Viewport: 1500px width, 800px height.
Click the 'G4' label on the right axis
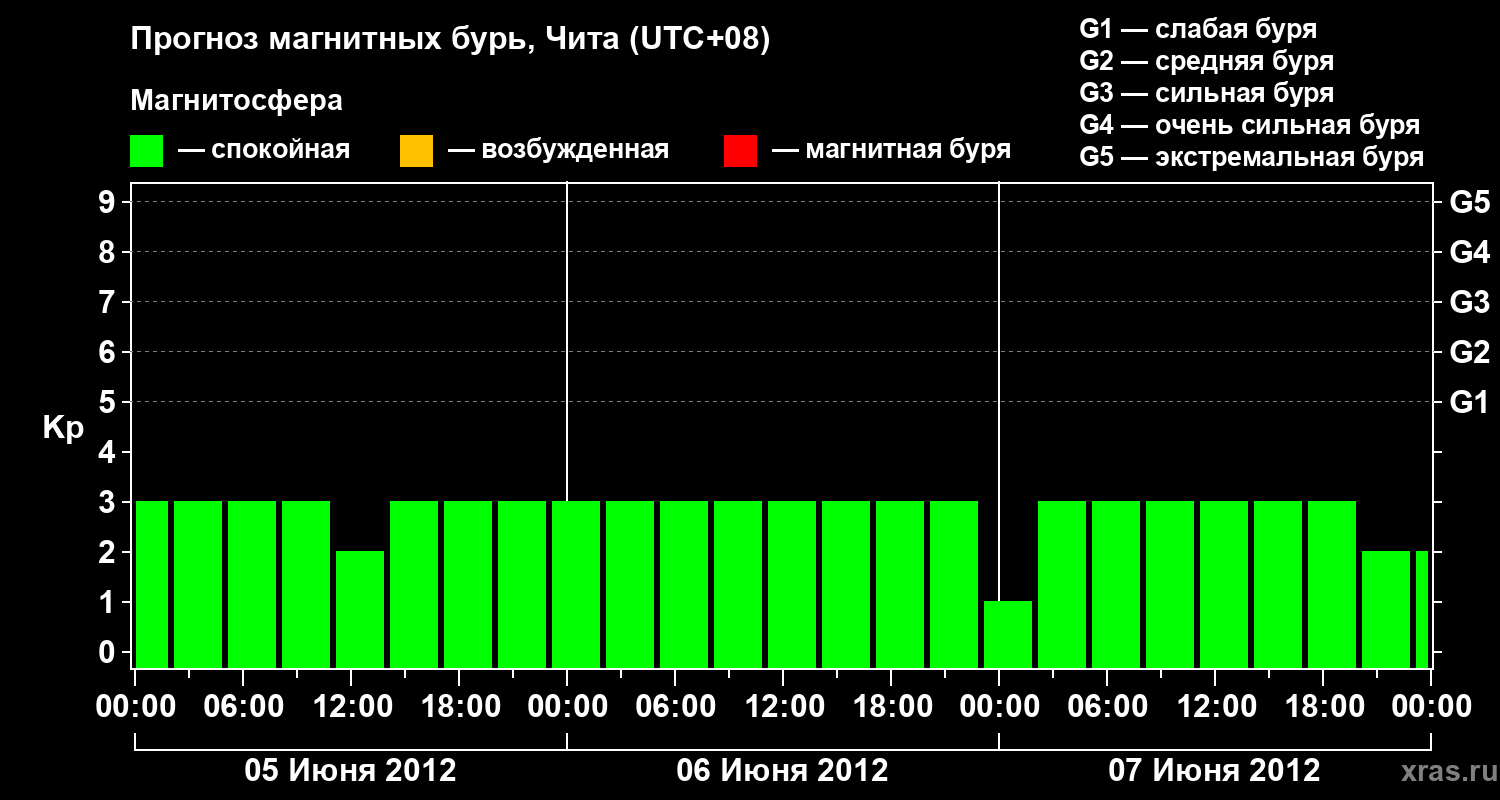coord(1469,252)
